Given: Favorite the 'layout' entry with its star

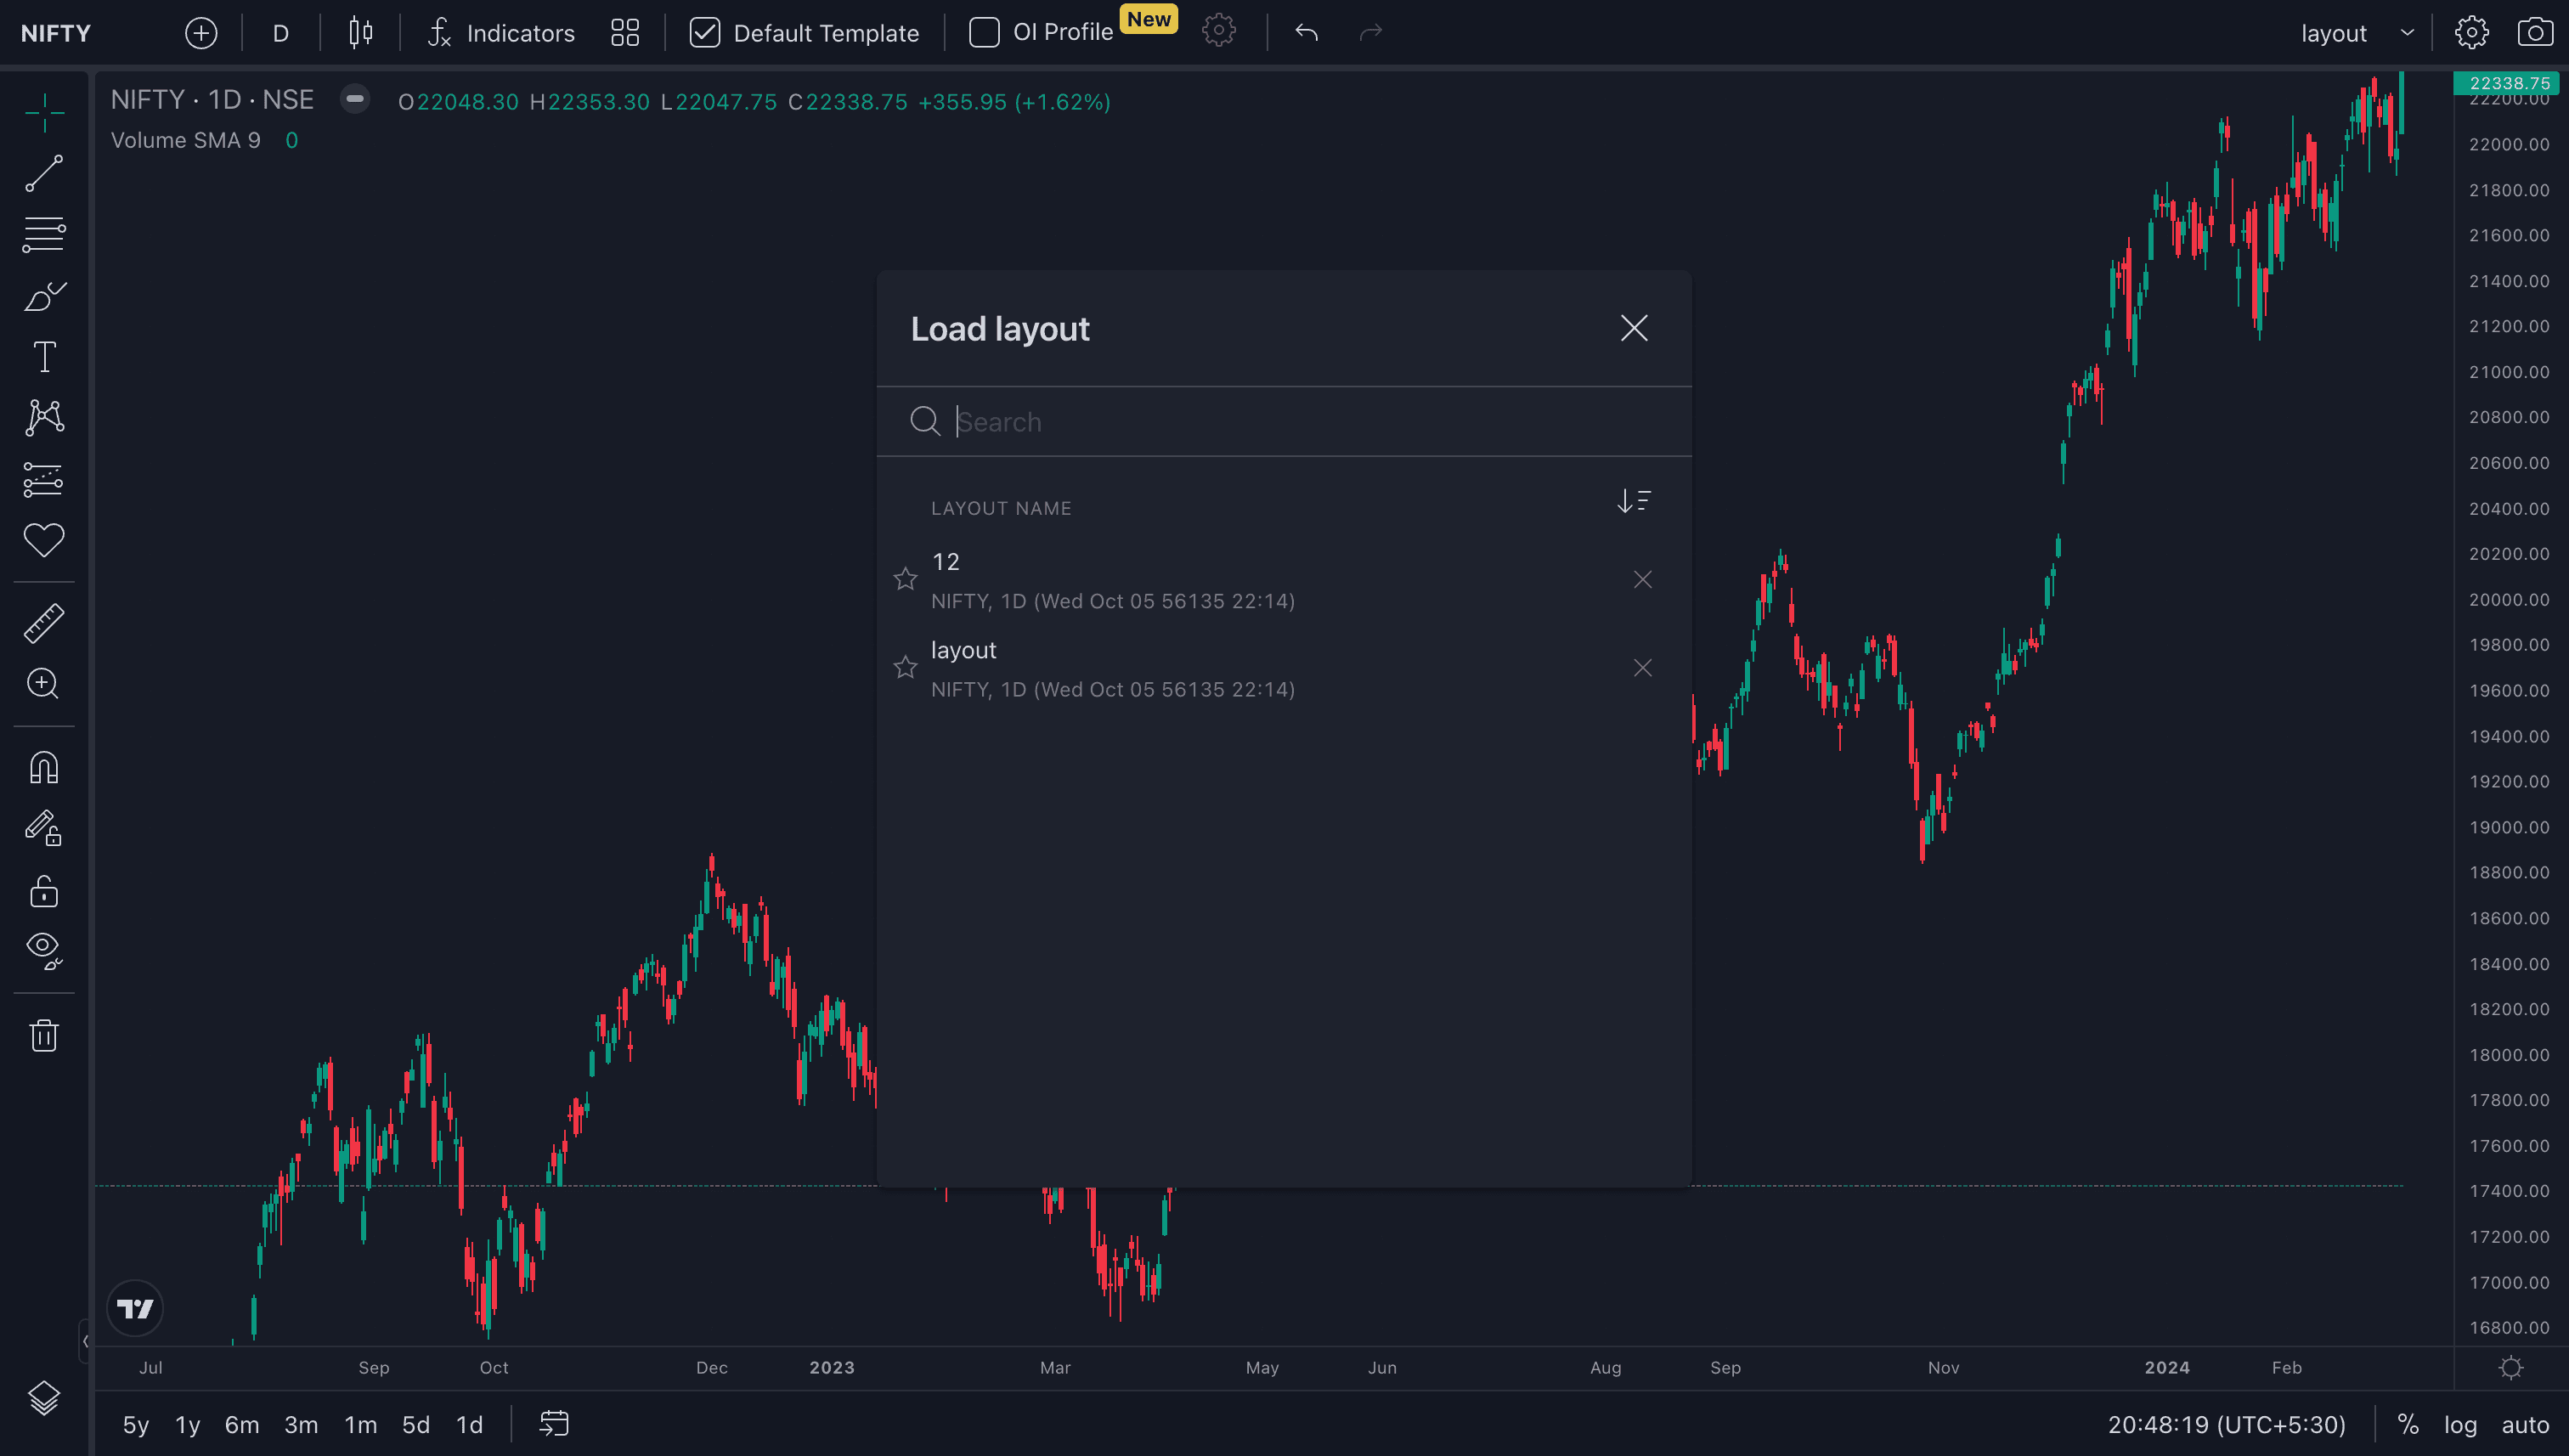Looking at the screenshot, I should (905, 668).
